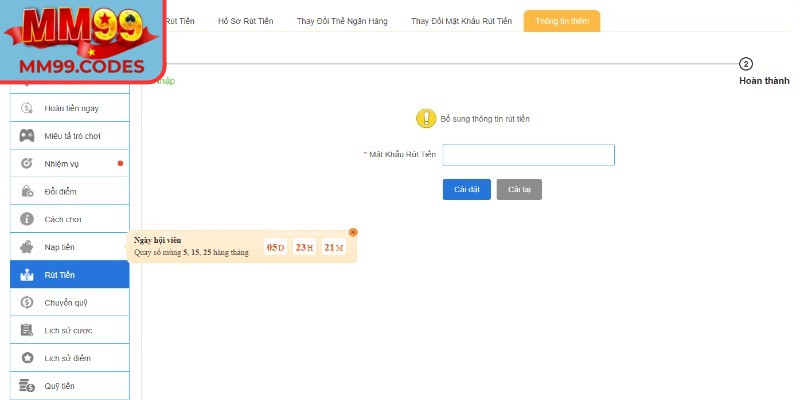The height and width of the screenshot is (400, 800).
Task: Click the yellow exclamation warning icon
Action: point(426,118)
